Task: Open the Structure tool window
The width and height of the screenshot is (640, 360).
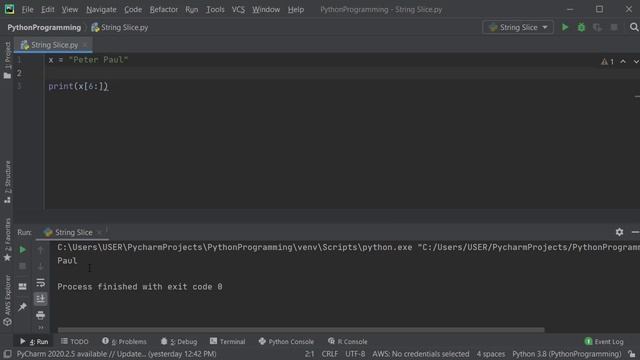Action: click(x=7, y=182)
